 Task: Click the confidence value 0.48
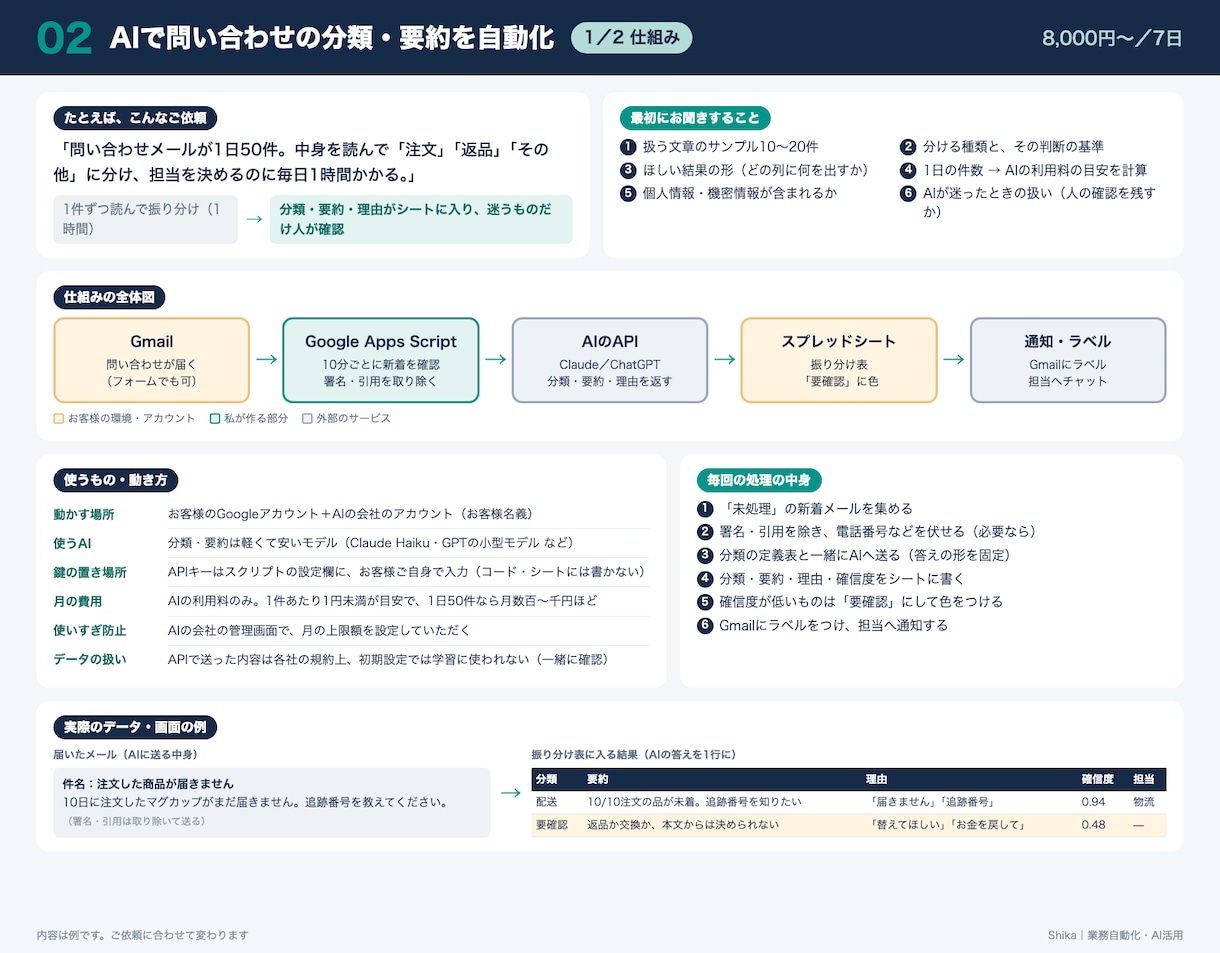tap(1094, 825)
